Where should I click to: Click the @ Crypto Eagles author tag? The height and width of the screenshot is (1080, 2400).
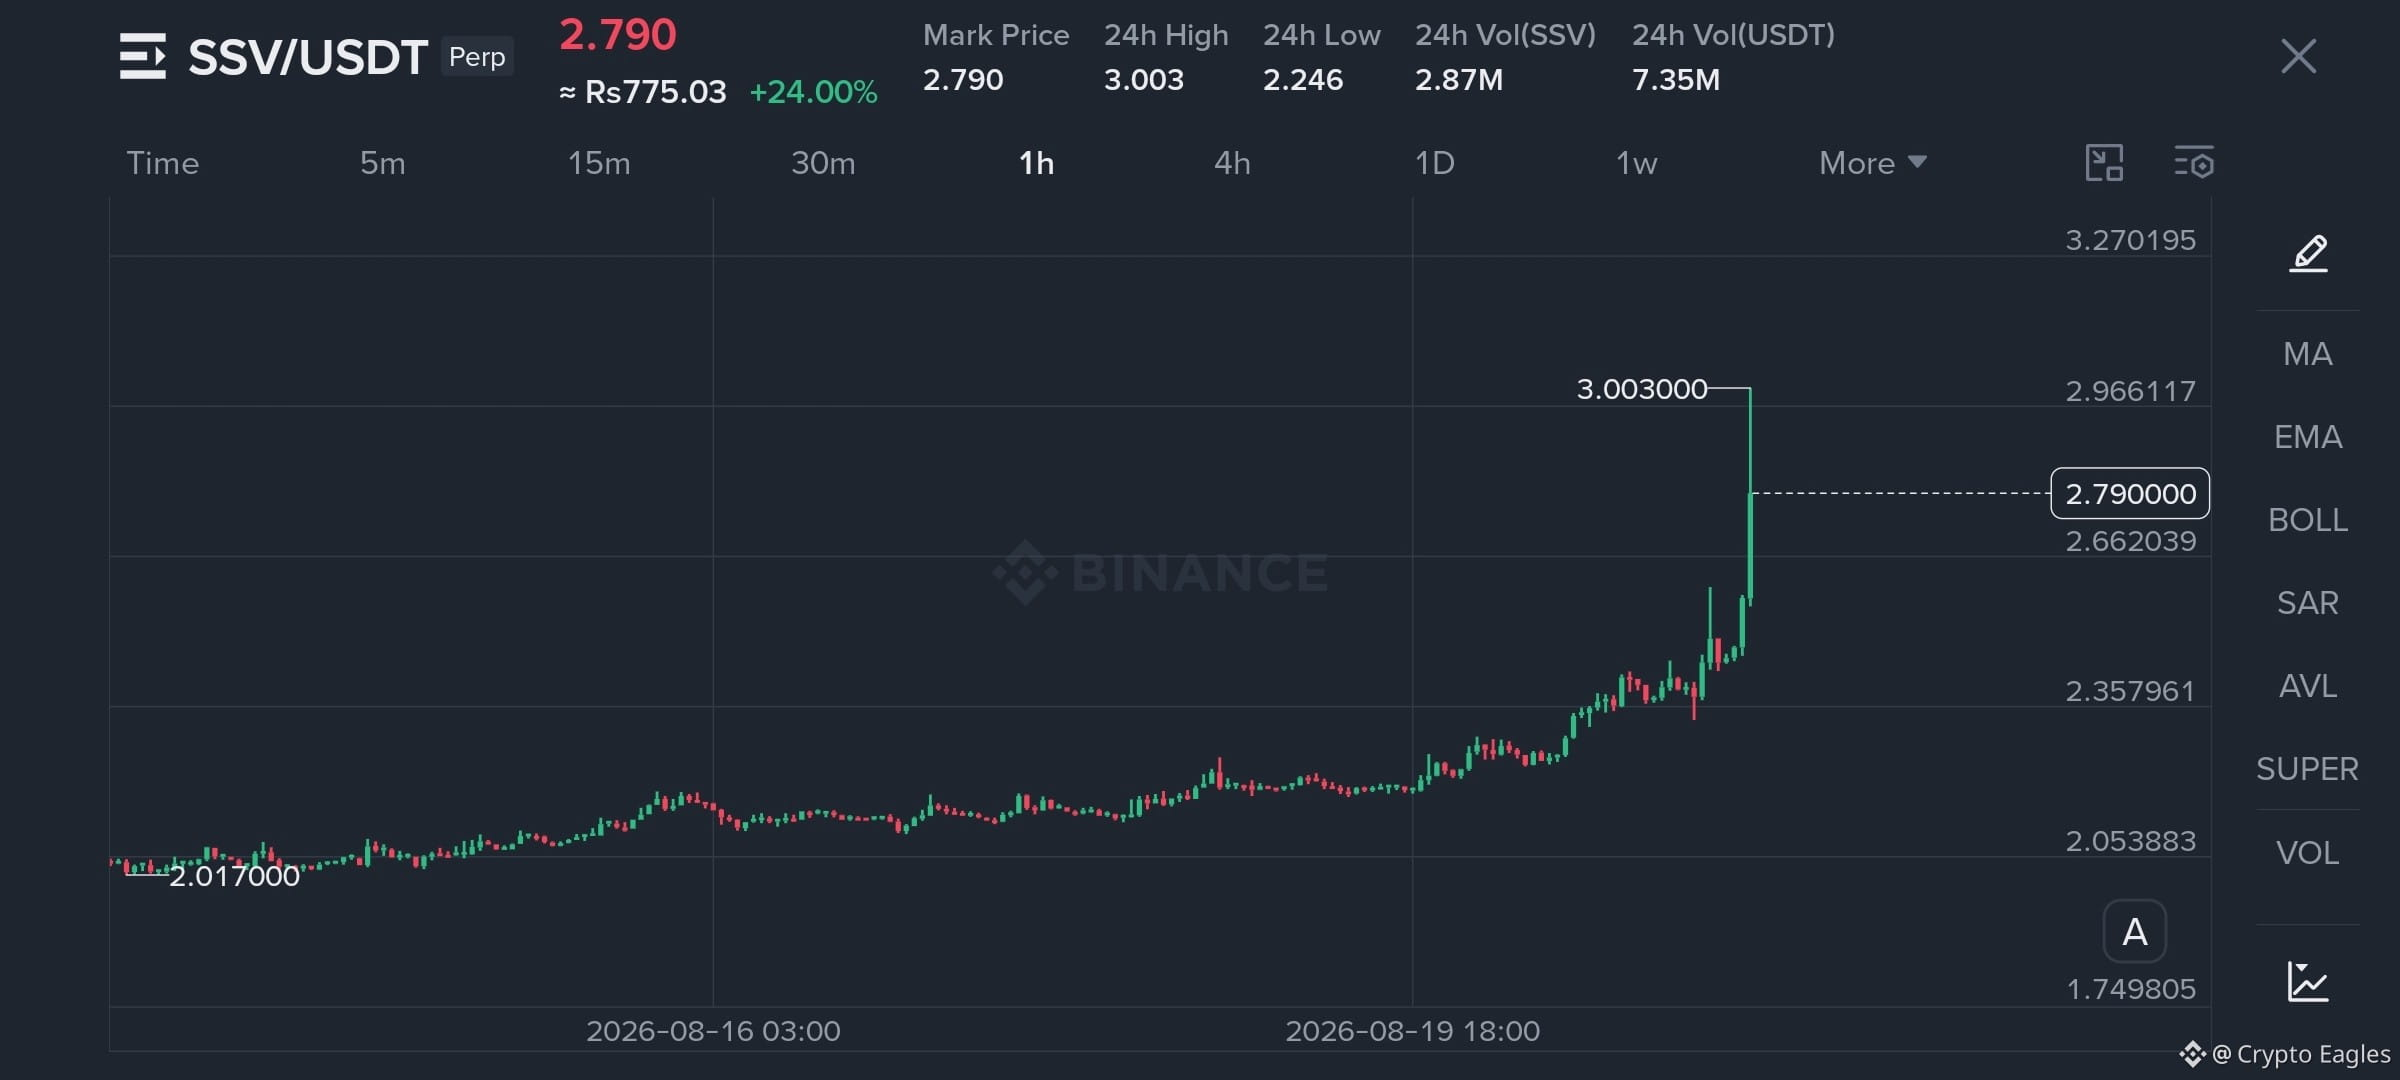[x=2300, y=1054]
